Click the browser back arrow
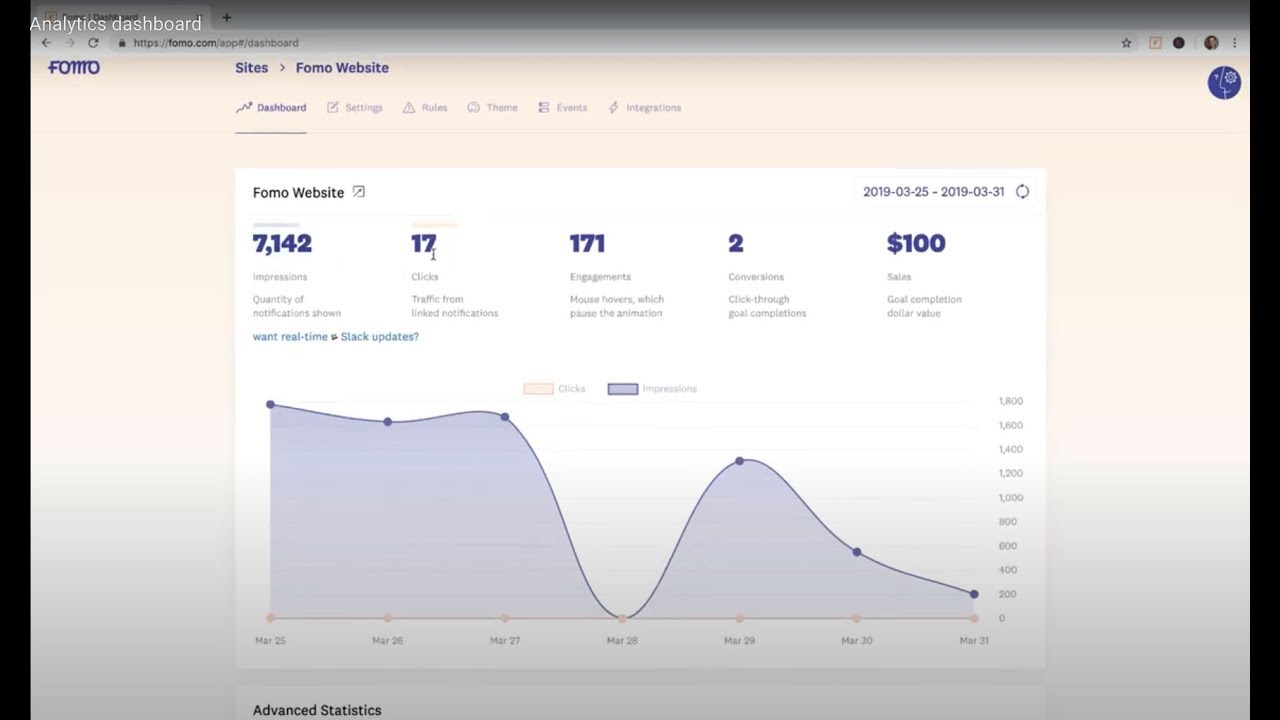The height and width of the screenshot is (720, 1280). click(46, 43)
